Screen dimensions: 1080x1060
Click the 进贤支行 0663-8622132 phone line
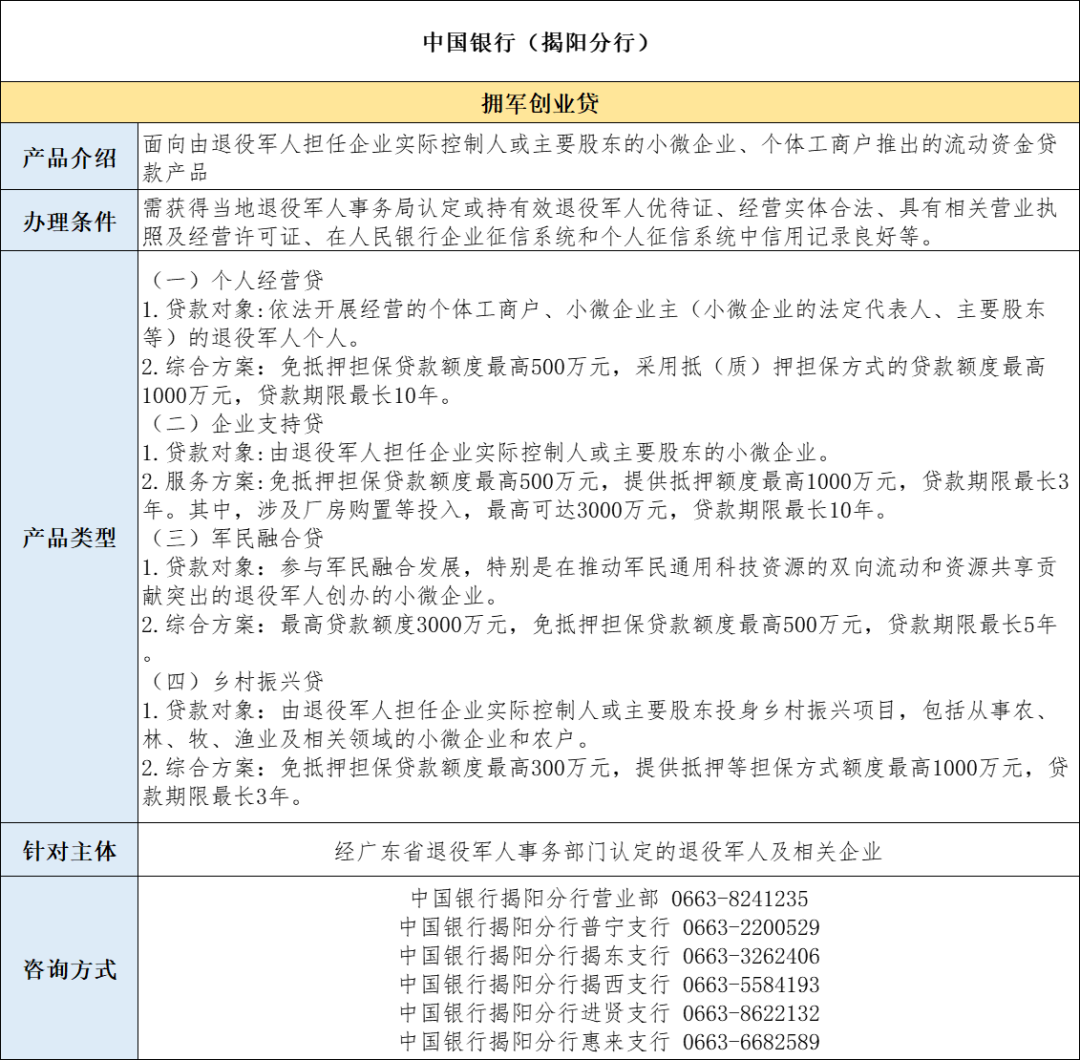[610, 1013]
